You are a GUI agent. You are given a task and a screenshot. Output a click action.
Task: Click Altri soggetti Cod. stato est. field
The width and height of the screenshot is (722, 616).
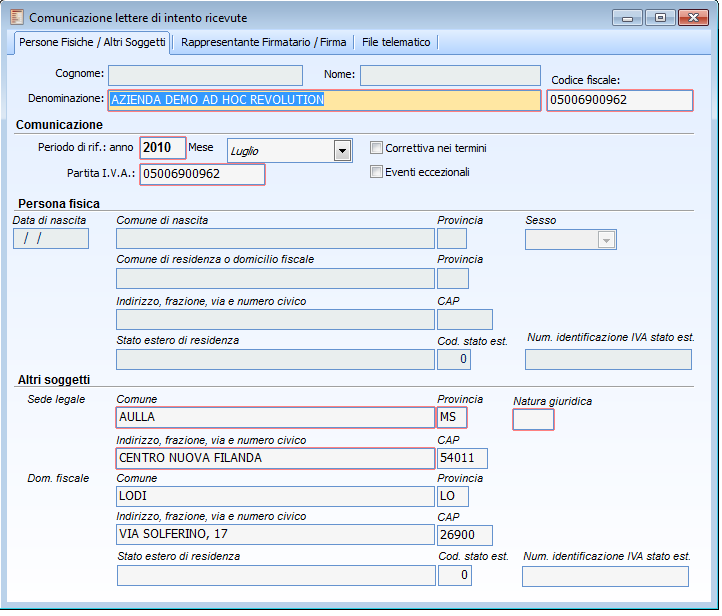[x=455, y=576]
